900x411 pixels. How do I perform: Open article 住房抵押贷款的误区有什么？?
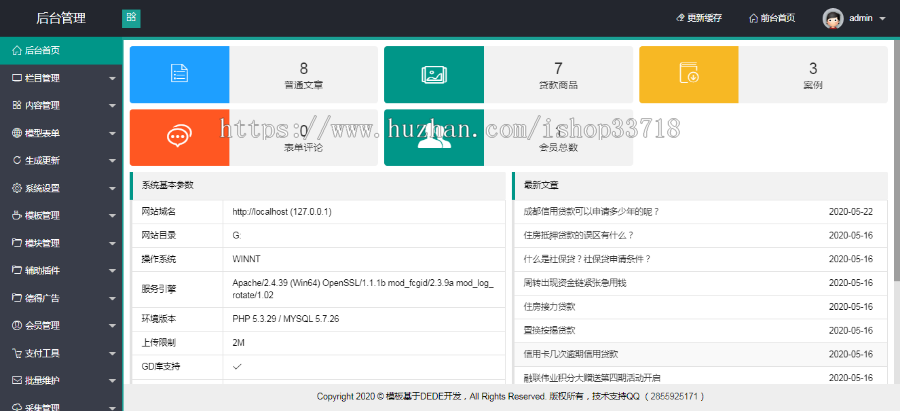[579, 235]
